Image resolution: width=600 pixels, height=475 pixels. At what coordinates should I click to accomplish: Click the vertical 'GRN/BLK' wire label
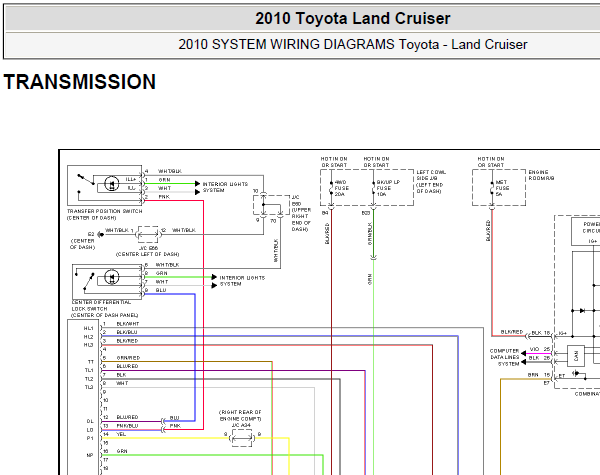click(x=370, y=233)
